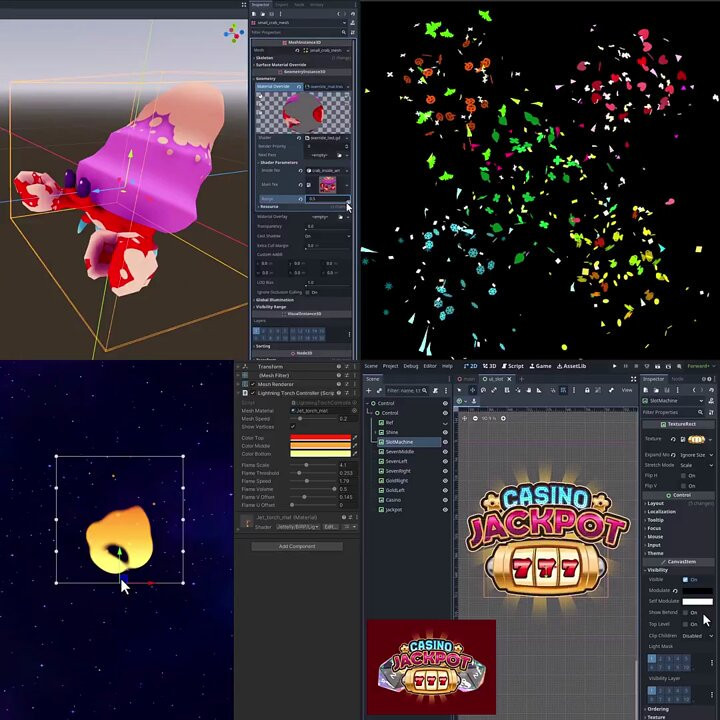Click the search icon in crab inspector filter

[x=343, y=32]
